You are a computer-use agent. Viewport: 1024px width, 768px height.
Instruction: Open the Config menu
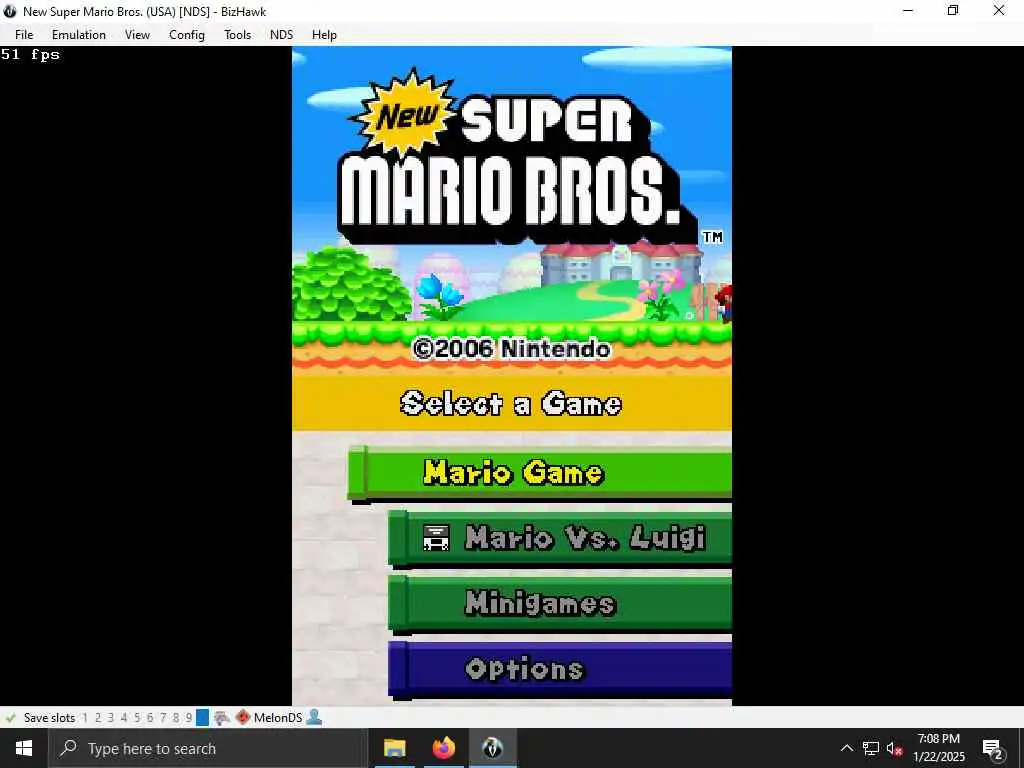187,35
